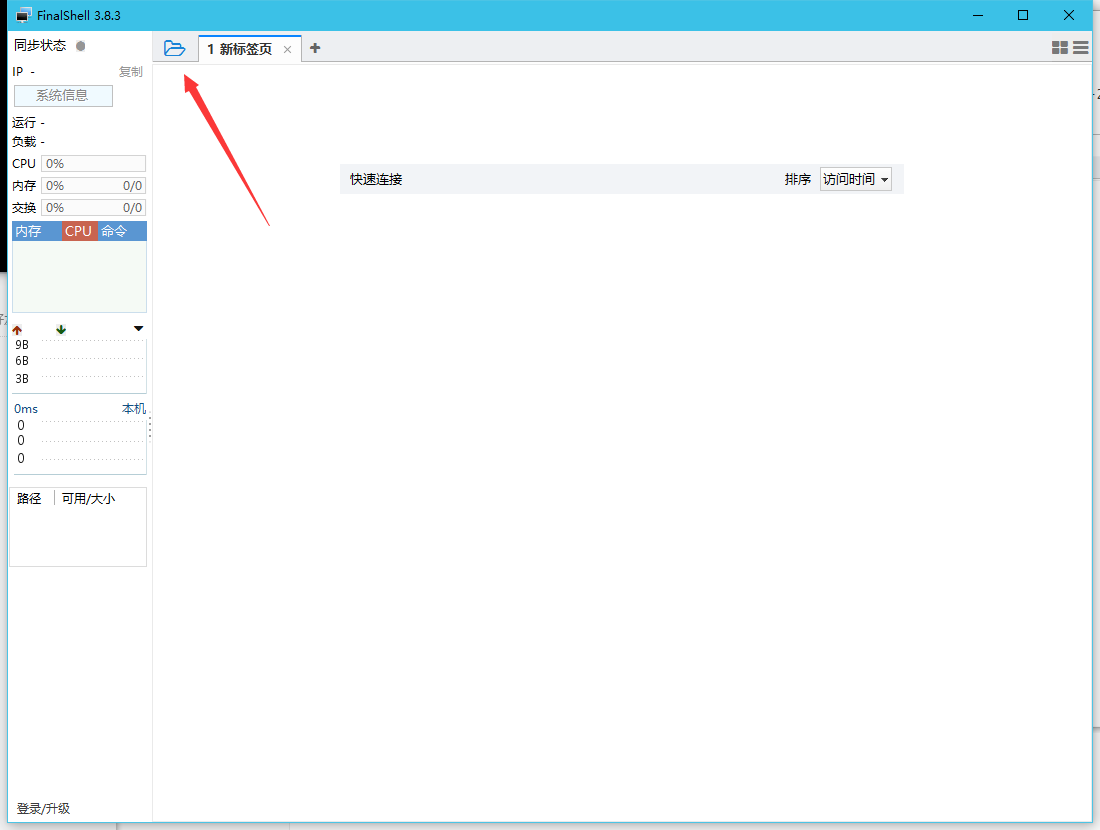Switch to grid view layout icon
The image size is (1100, 830).
[x=1060, y=48]
